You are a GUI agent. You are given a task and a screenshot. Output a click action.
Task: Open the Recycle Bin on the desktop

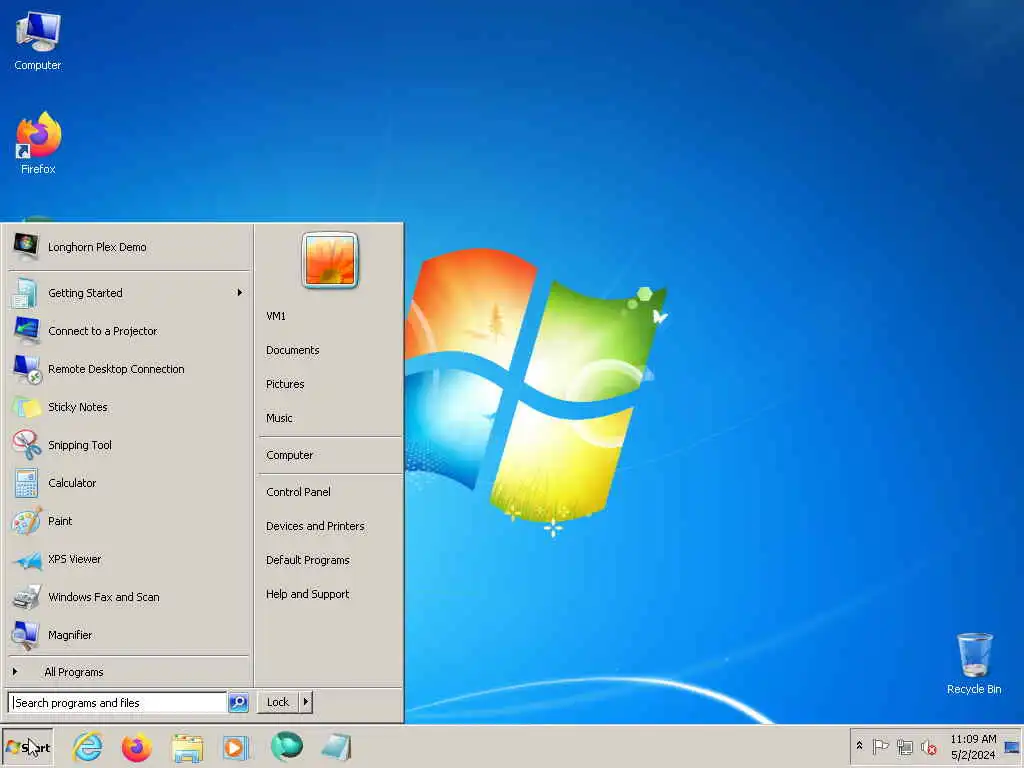pos(974,663)
